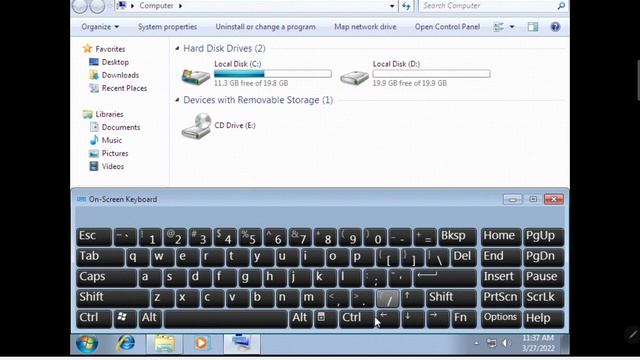This screenshot has height=360, width=640.
Task: Toggle the right Shift key
Action: click(x=451, y=298)
